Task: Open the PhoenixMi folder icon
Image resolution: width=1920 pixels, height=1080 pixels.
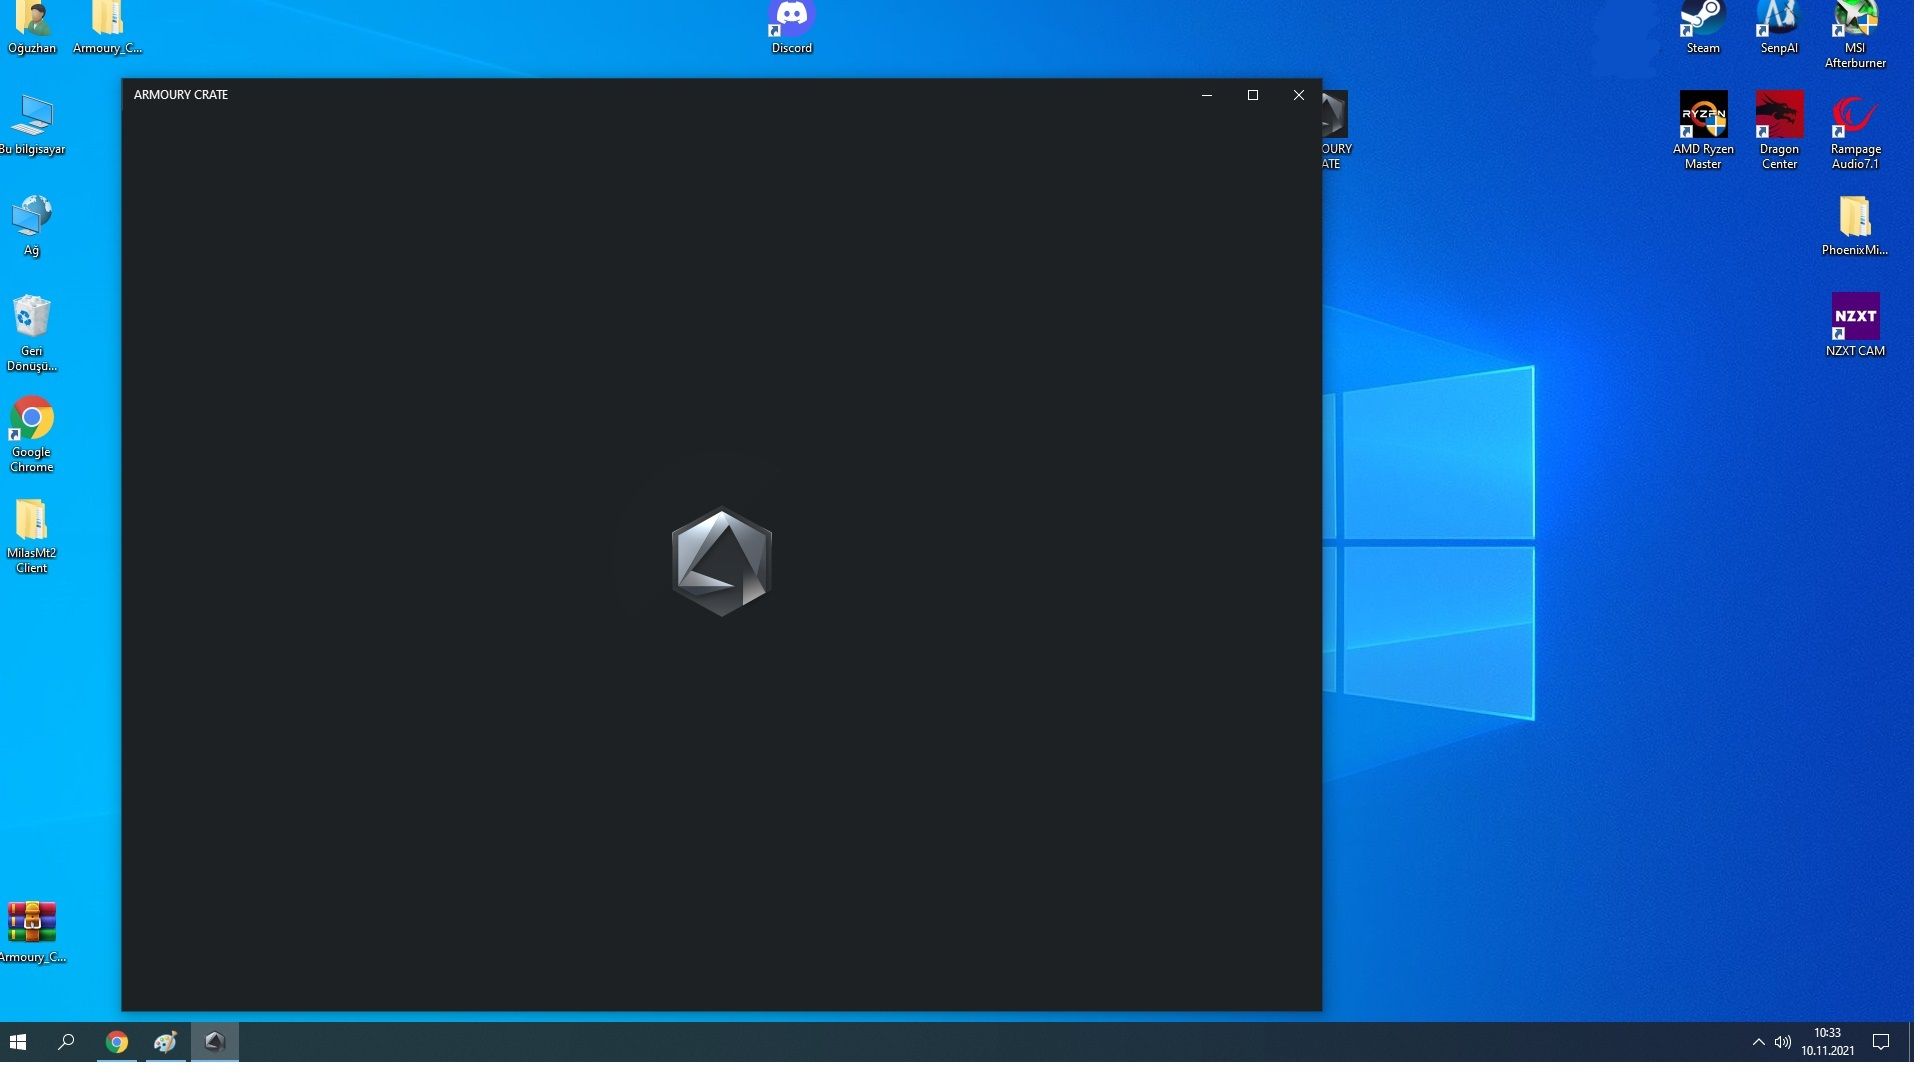Action: click(x=1854, y=217)
